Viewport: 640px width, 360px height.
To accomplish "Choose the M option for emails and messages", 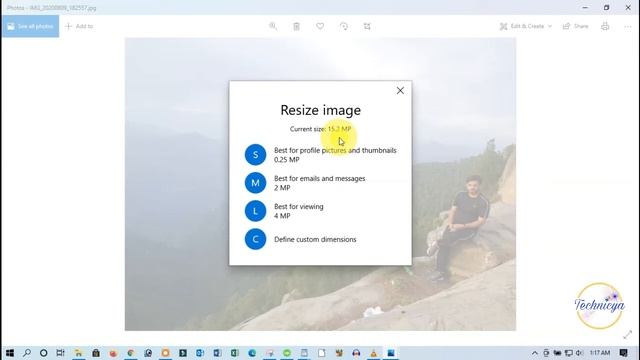I will tap(305, 183).
